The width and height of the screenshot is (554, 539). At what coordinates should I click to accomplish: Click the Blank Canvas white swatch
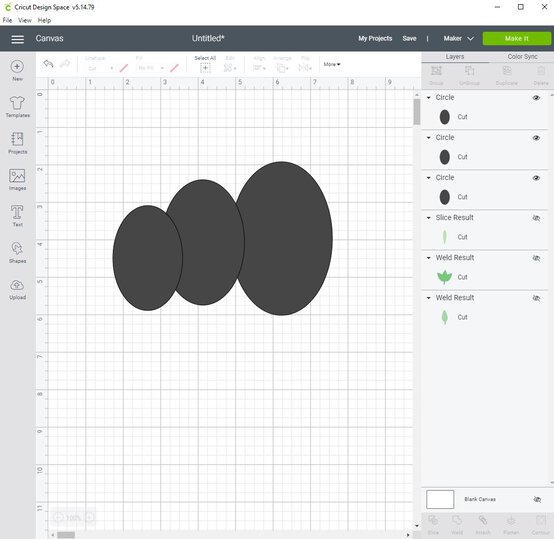click(440, 499)
